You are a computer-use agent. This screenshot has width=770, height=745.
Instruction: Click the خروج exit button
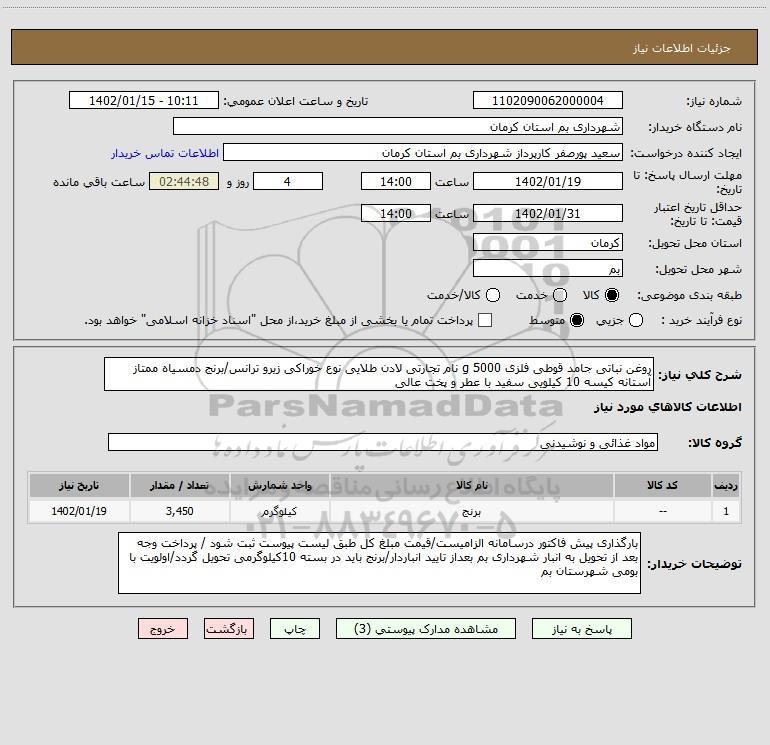click(x=163, y=629)
